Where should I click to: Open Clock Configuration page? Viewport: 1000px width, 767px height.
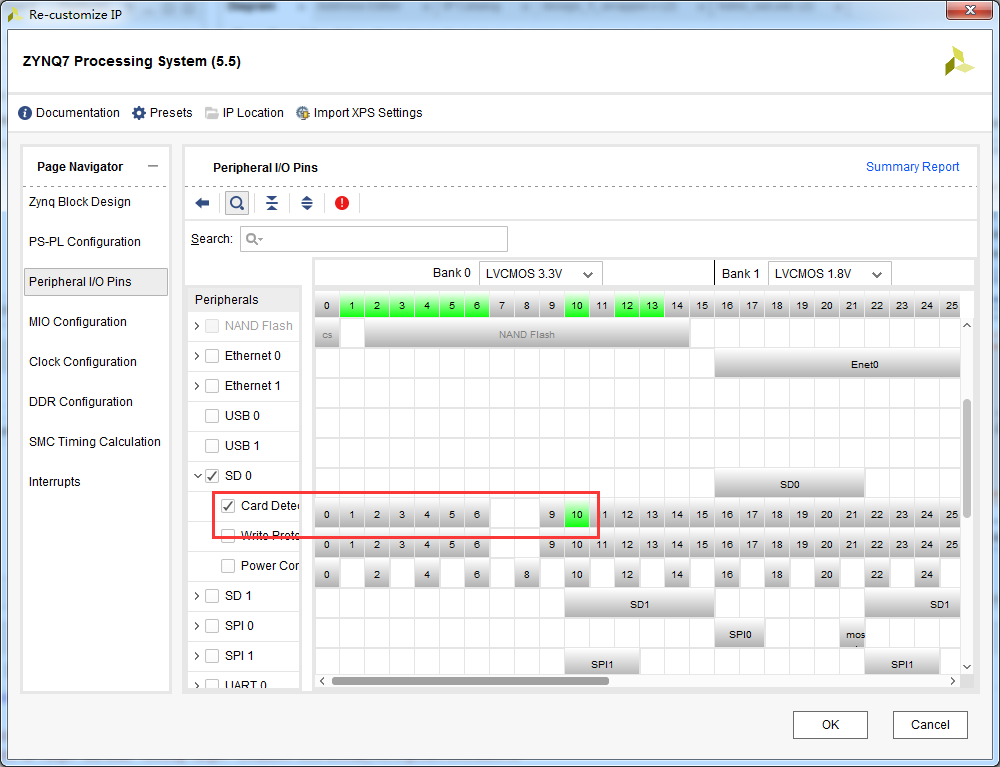(83, 362)
